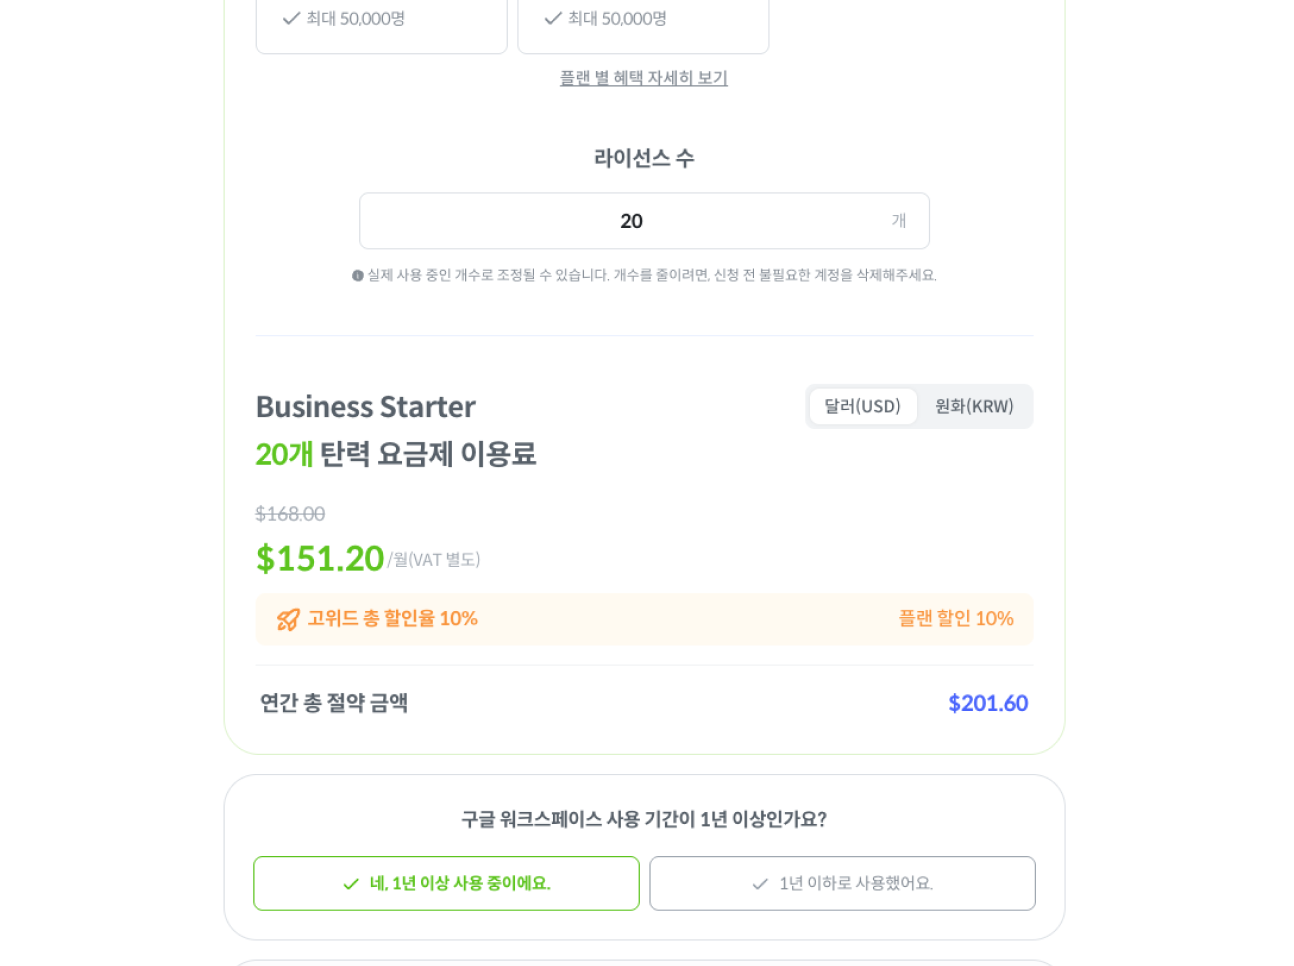Click the check icon in the left 최대 50,000명 card
Image resolution: width=1294 pixels, height=966 pixels.
[x=291, y=18]
